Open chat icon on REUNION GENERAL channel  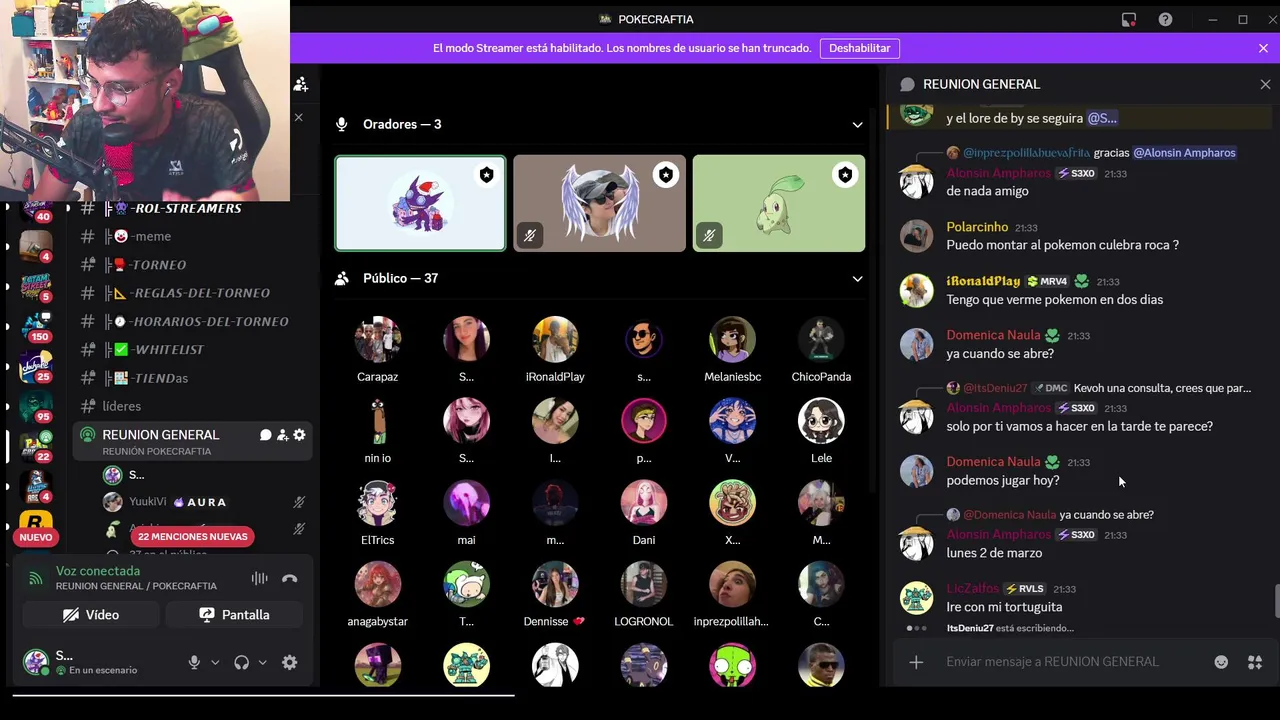pos(266,435)
